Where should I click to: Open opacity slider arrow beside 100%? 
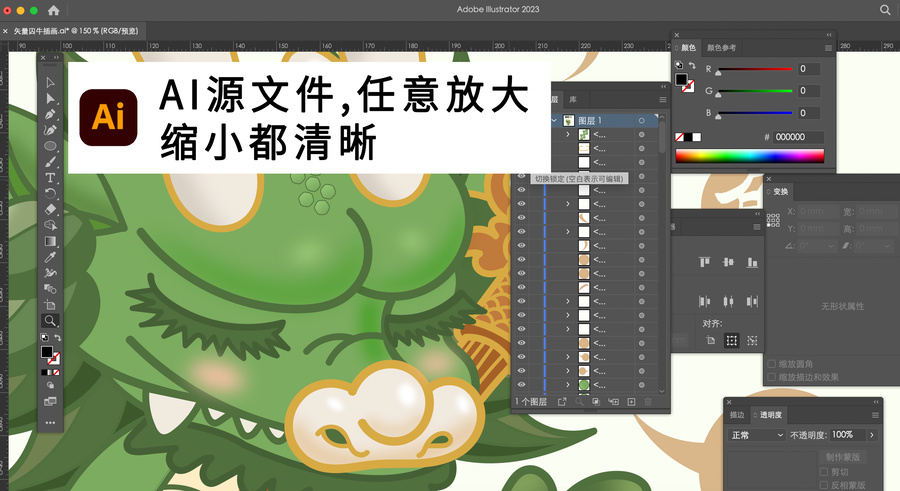coord(871,435)
